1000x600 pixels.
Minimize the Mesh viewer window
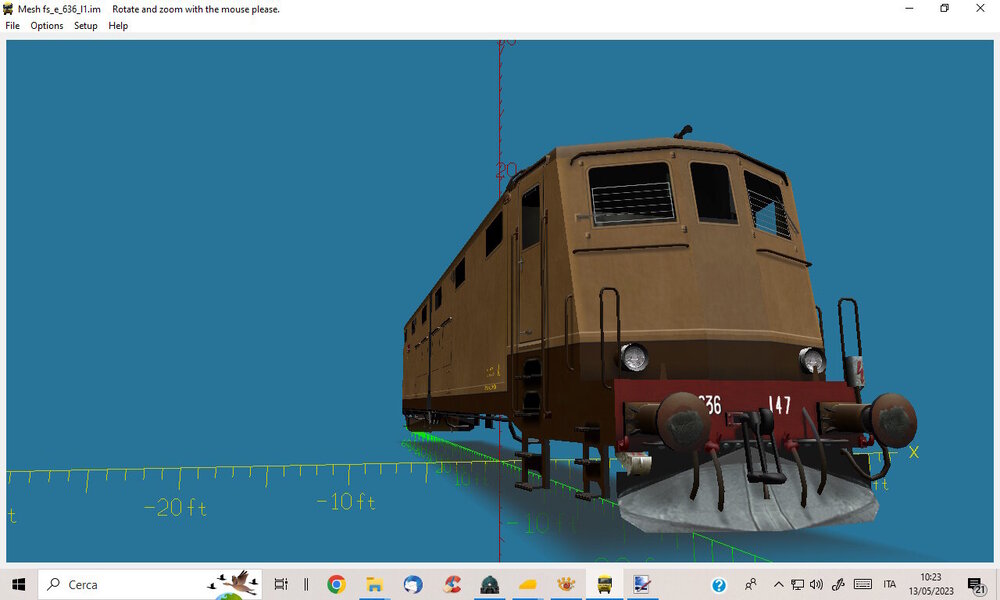pyautogui.click(x=909, y=8)
